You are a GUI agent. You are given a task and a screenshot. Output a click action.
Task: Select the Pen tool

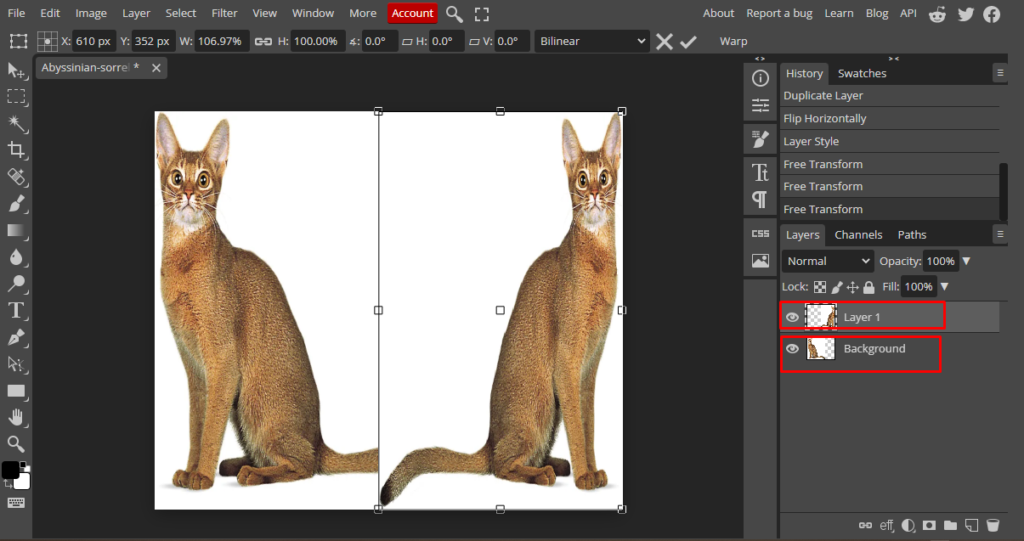click(16, 337)
